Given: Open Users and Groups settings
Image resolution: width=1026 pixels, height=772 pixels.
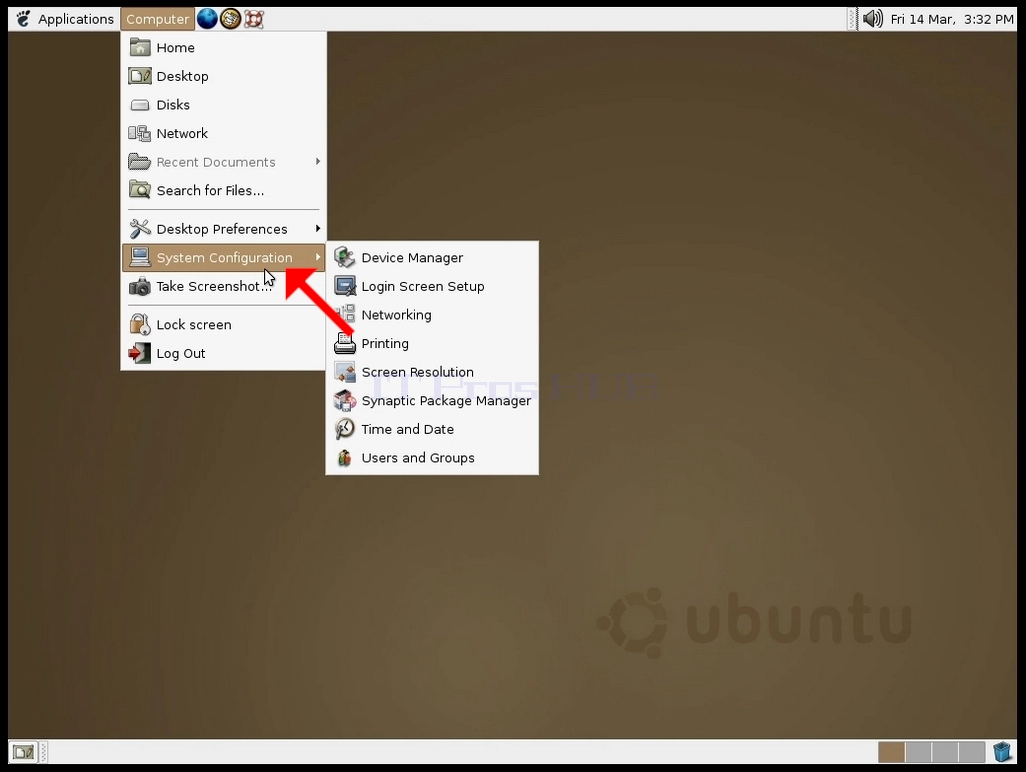Looking at the screenshot, I should click(x=432, y=458).
